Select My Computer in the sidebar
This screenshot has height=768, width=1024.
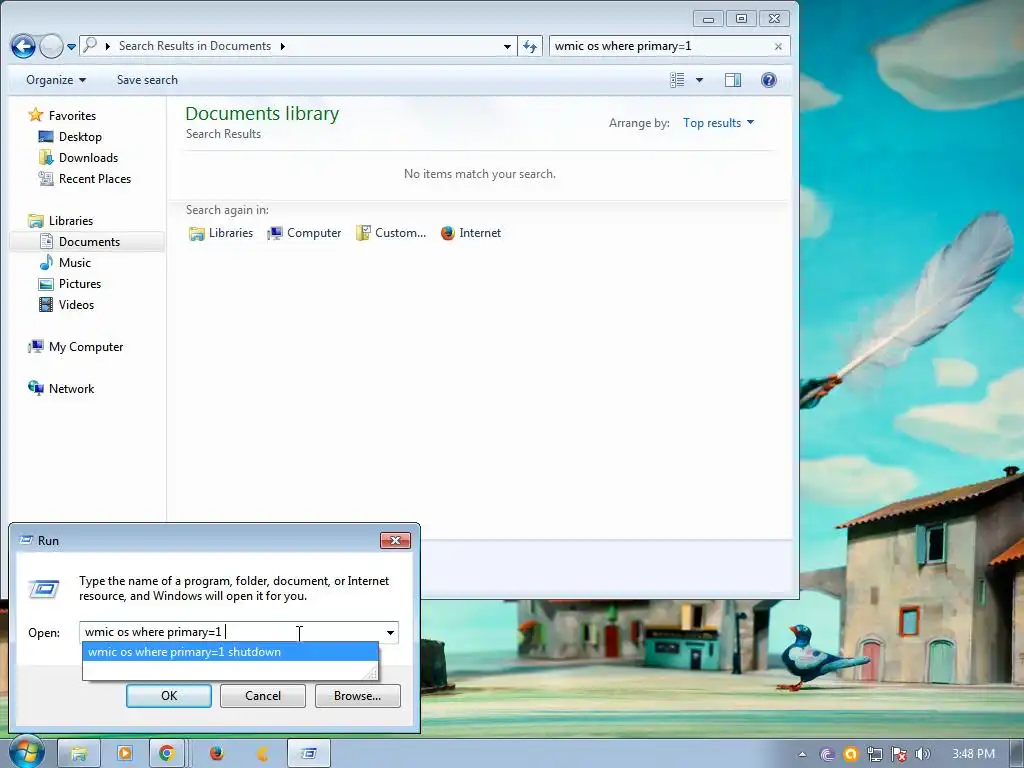[x=86, y=347]
